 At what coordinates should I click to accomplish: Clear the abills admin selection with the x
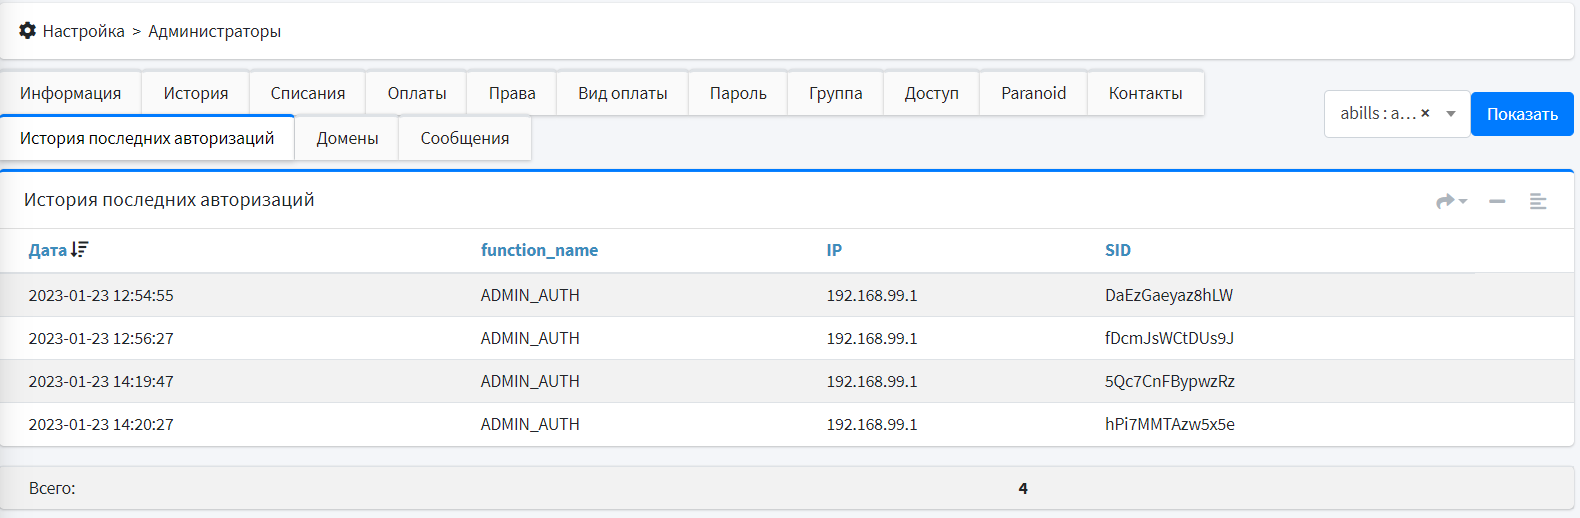1425,113
